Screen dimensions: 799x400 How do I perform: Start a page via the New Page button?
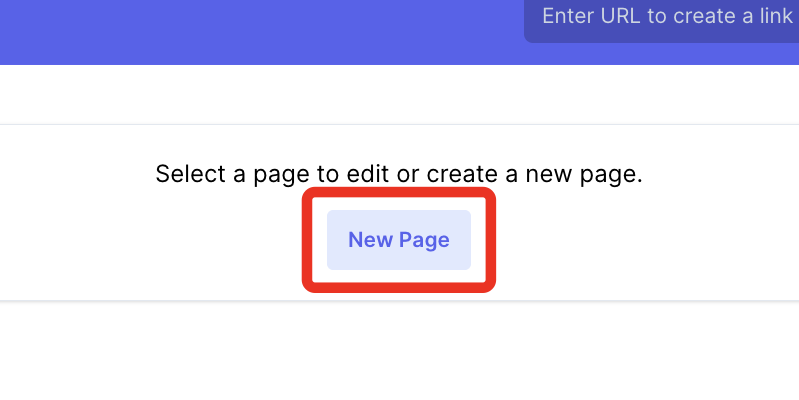click(x=398, y=240)
